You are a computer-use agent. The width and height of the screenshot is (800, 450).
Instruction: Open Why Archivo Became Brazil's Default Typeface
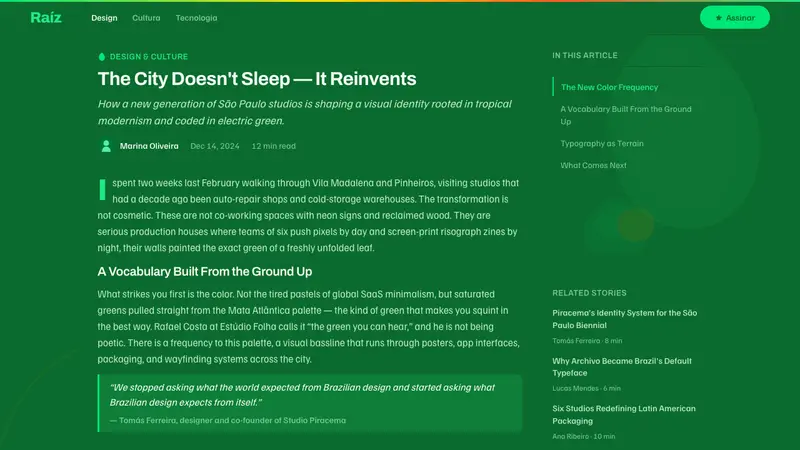(x=622, y=367)
